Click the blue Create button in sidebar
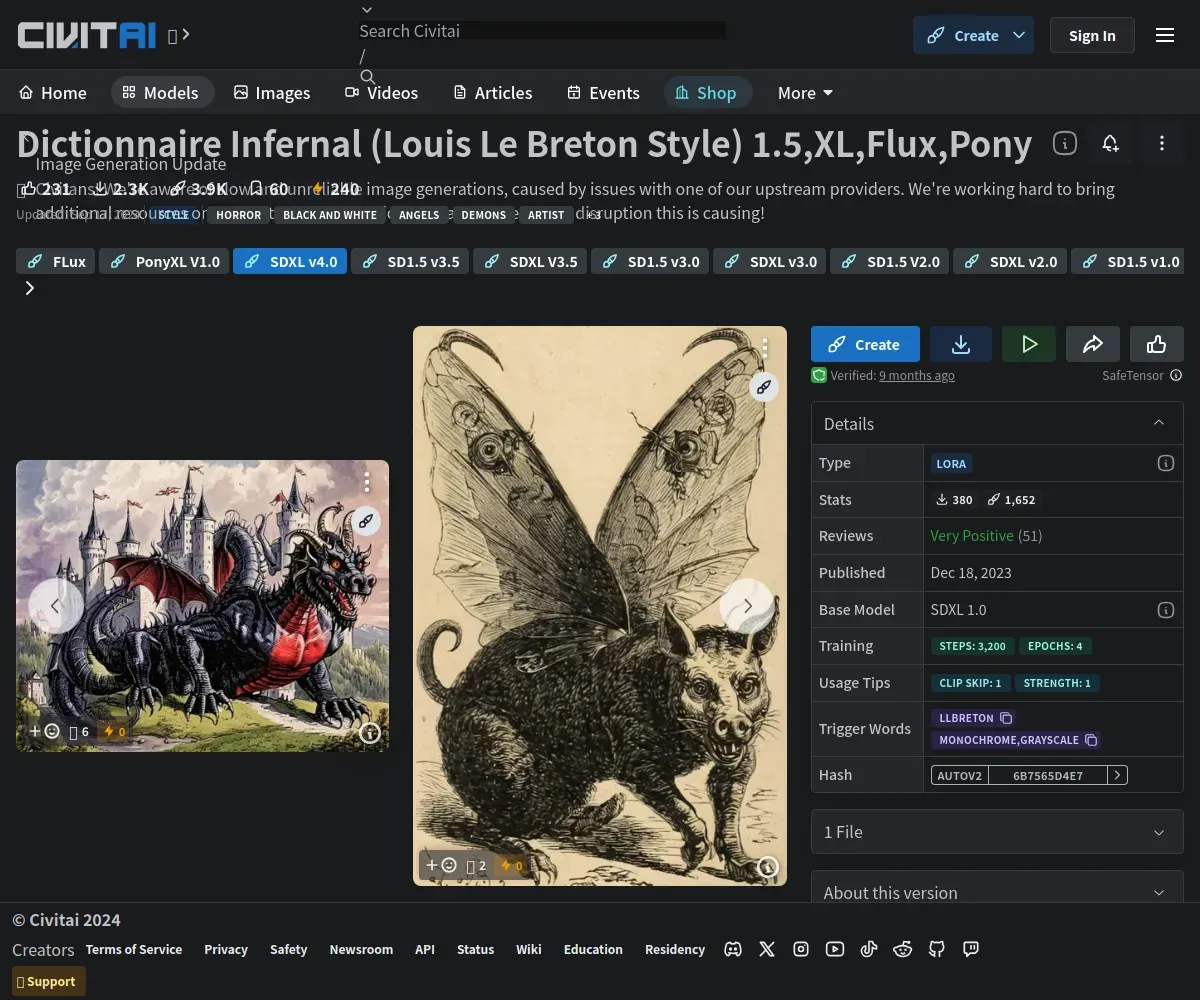This screenshot has width=1200, height=1000. tap(865, 344)
